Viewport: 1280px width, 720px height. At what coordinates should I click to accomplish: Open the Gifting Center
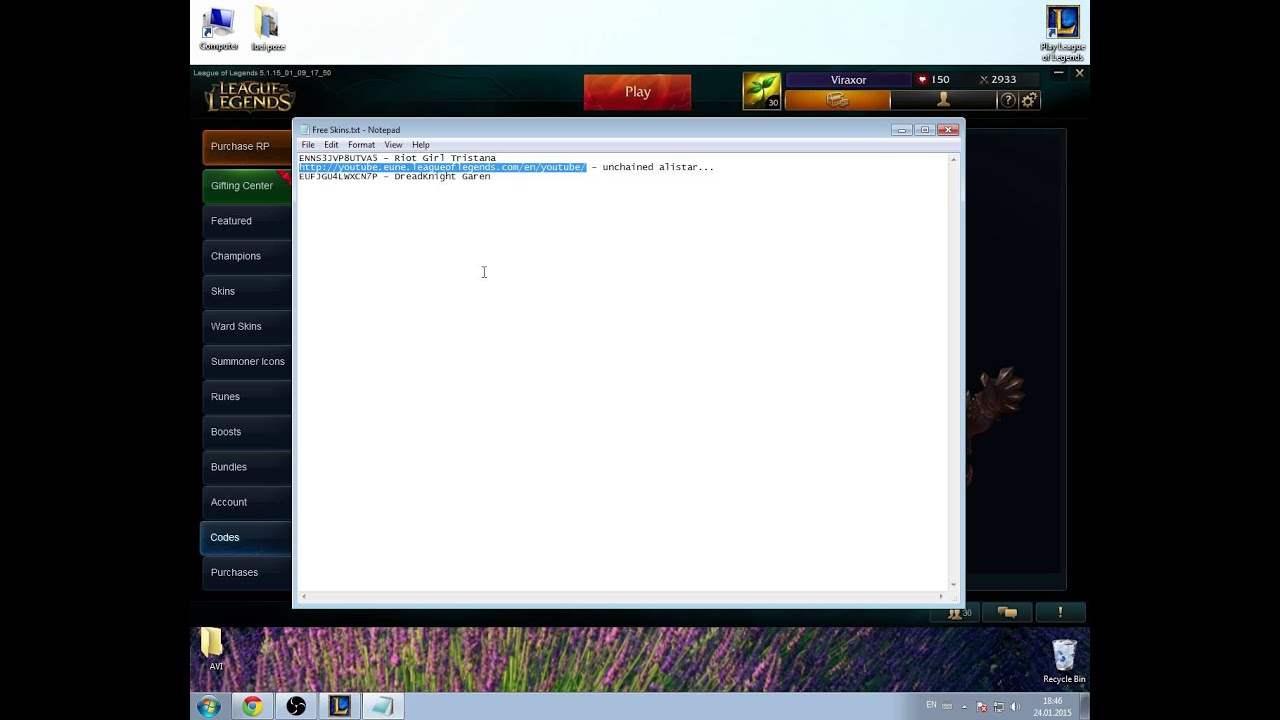tap(246, 186)
